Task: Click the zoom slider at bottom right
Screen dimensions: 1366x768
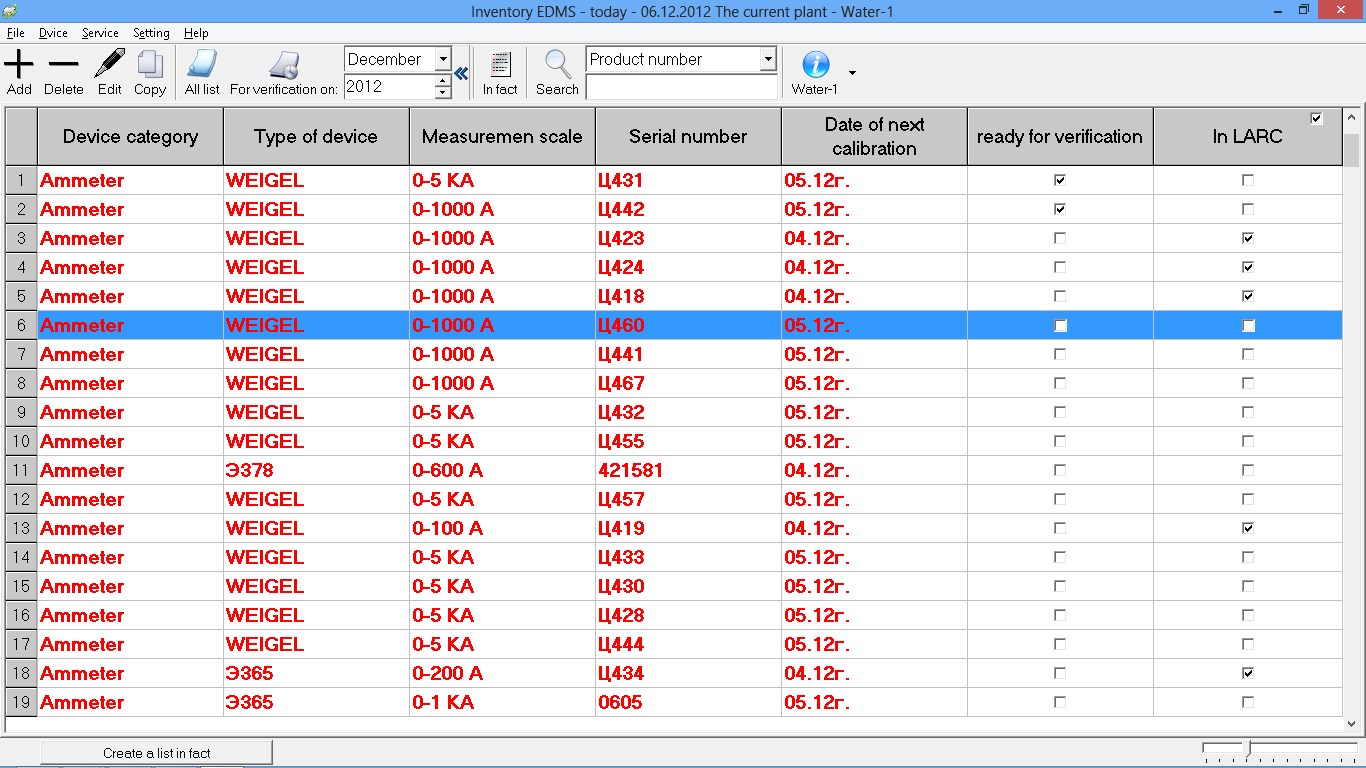Action: [1247, 749]
